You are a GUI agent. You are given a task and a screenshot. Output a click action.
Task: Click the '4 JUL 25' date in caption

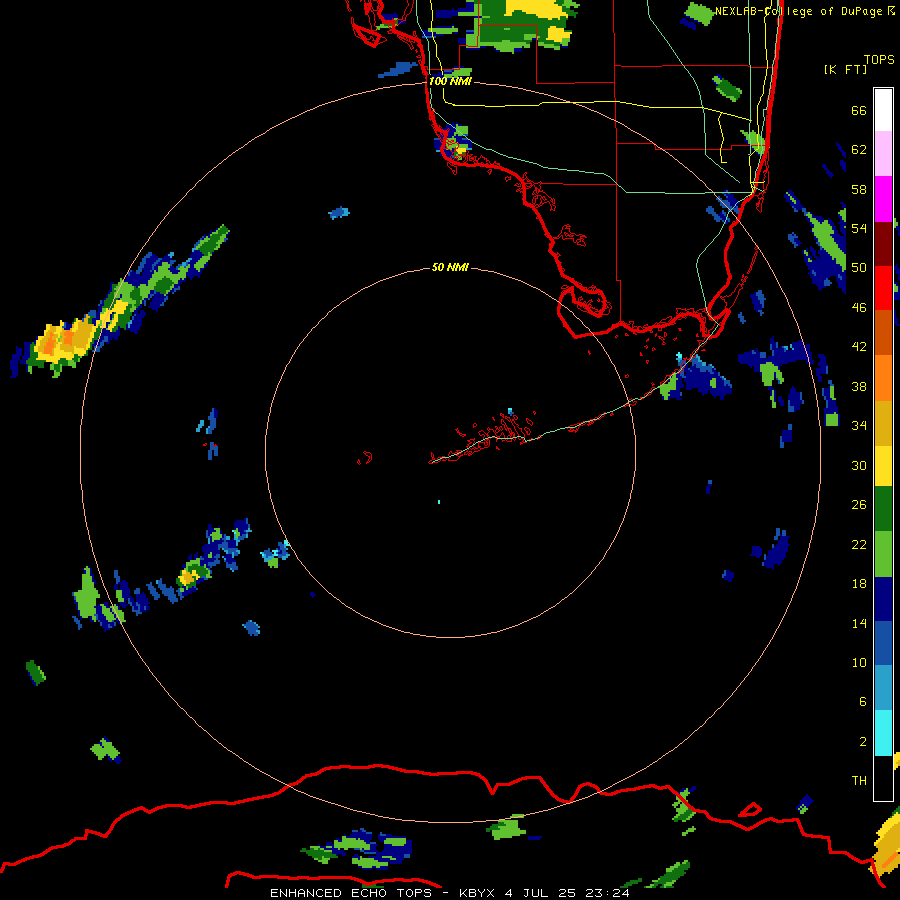tap(541, 893)
